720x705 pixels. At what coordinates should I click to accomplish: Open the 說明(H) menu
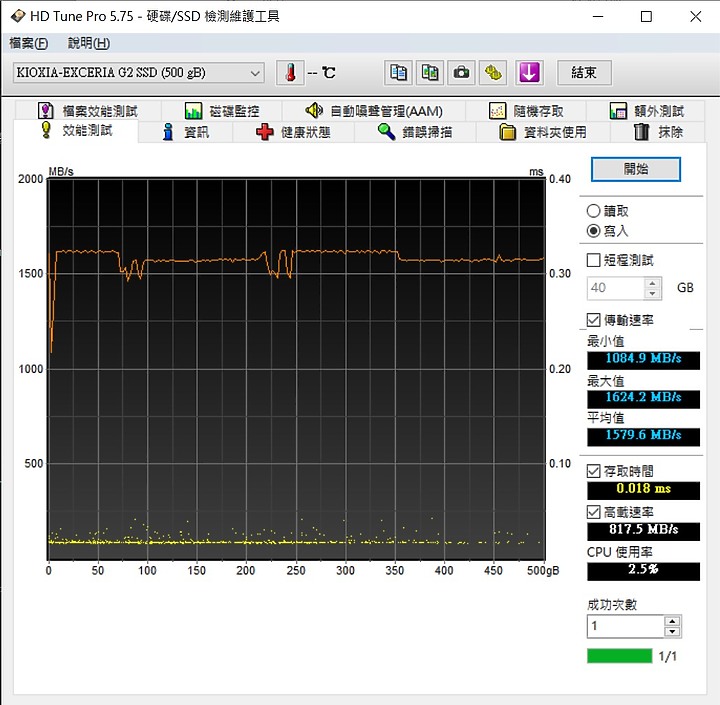pyautogui.click(x=89, y=43)
